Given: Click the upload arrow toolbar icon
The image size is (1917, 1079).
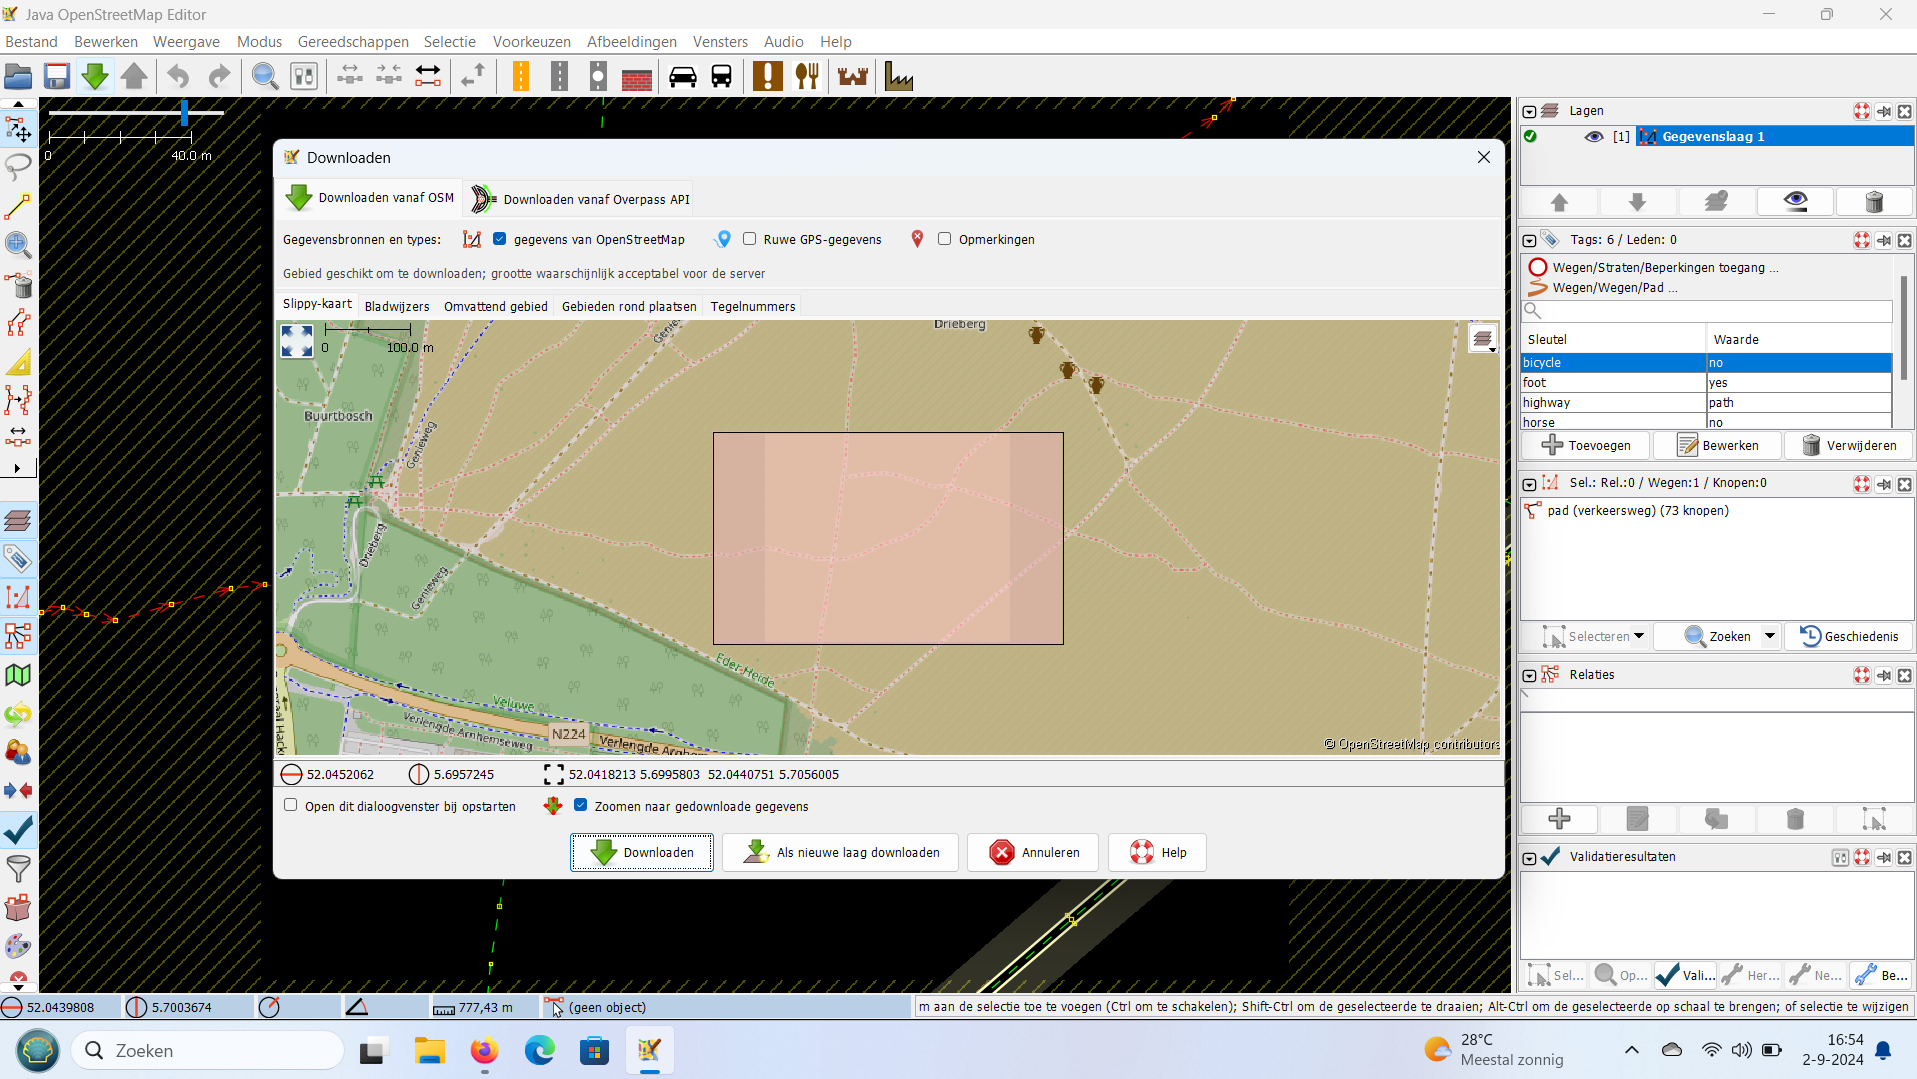Looking at the screenshot, I should [x=134, y=77].
